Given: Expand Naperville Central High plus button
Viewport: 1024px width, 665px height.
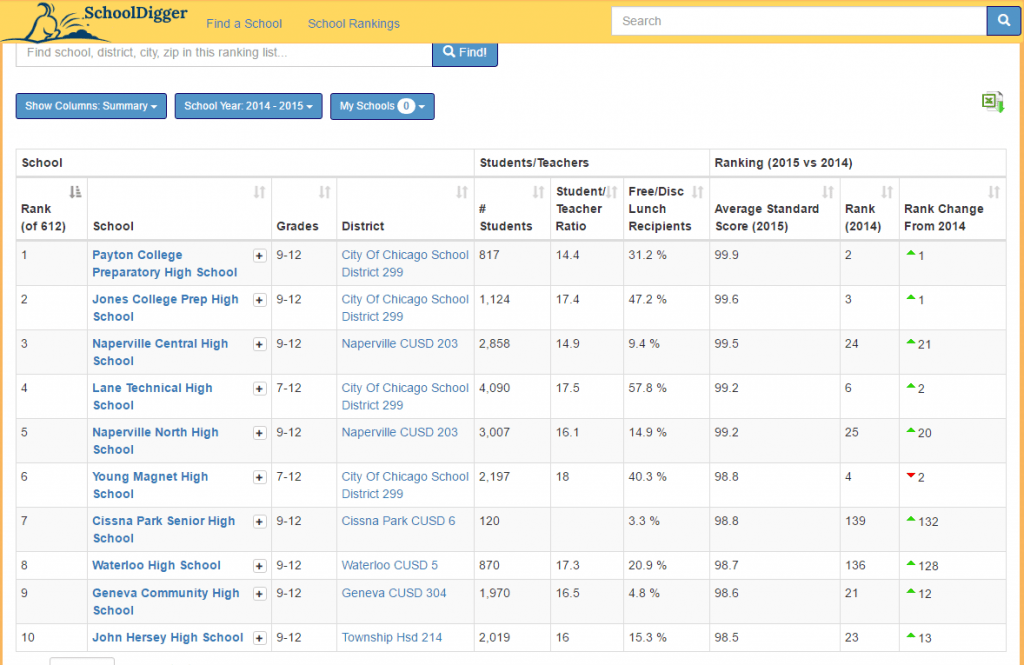Looking at the screenshot, I should point(259,344).
